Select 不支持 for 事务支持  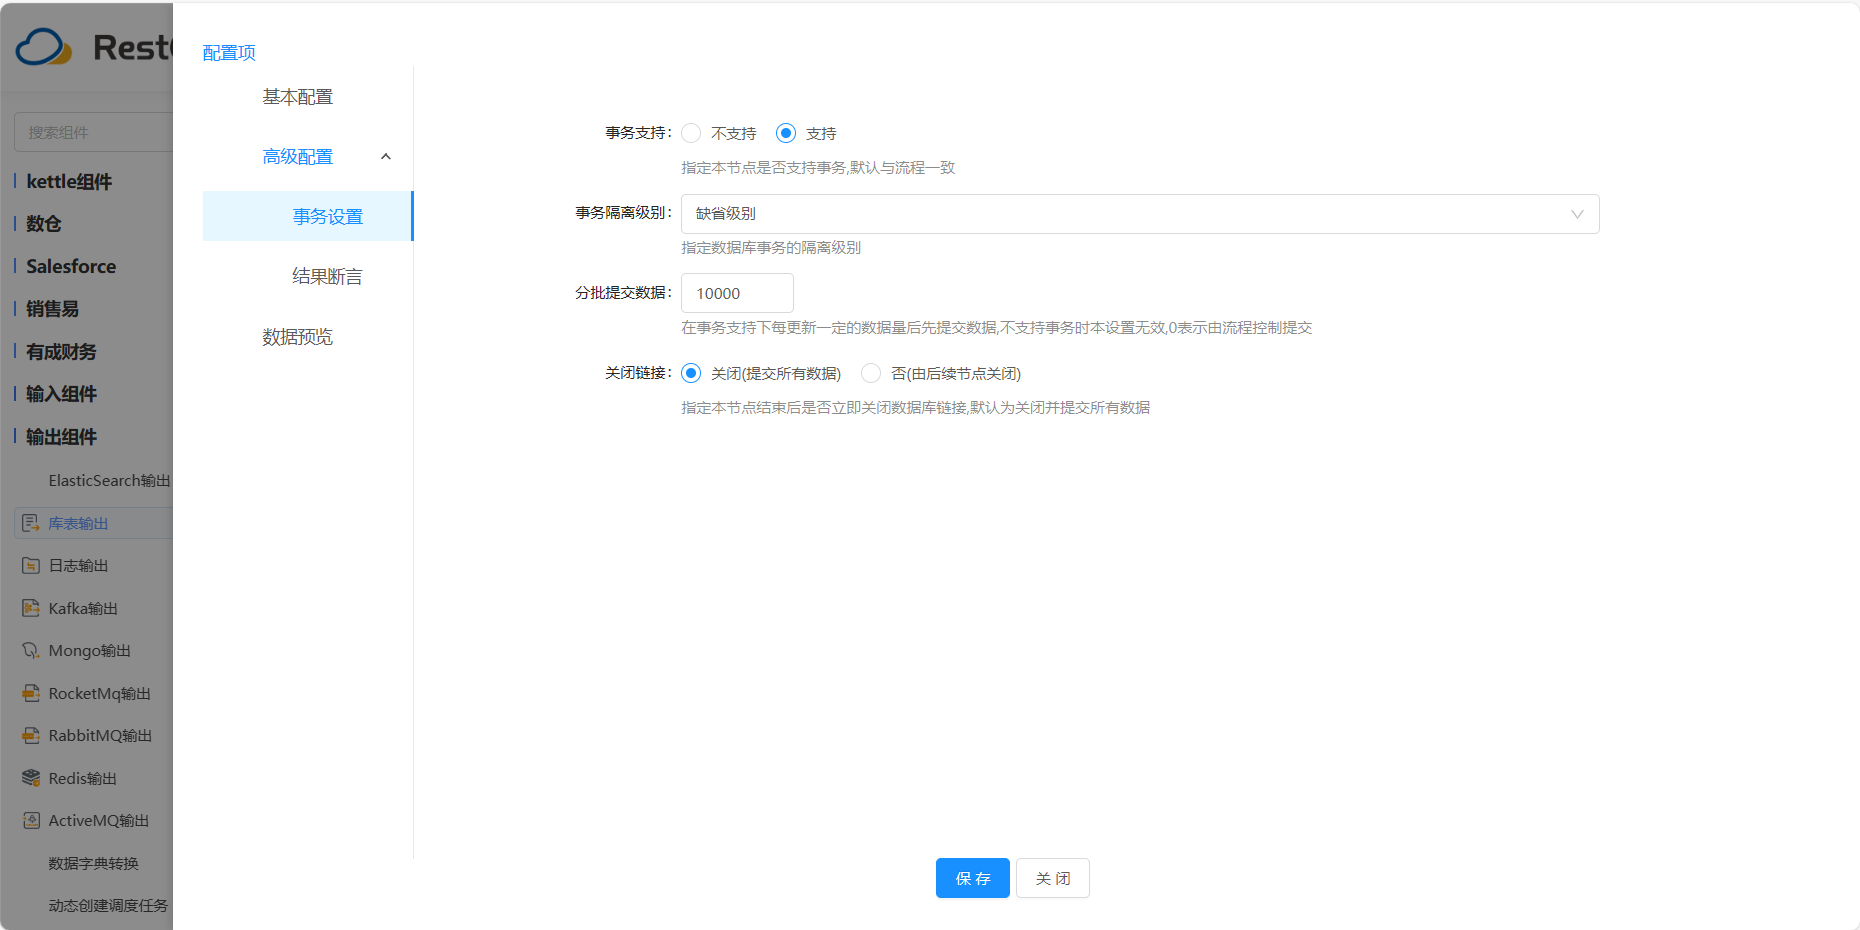pos(691,132)
